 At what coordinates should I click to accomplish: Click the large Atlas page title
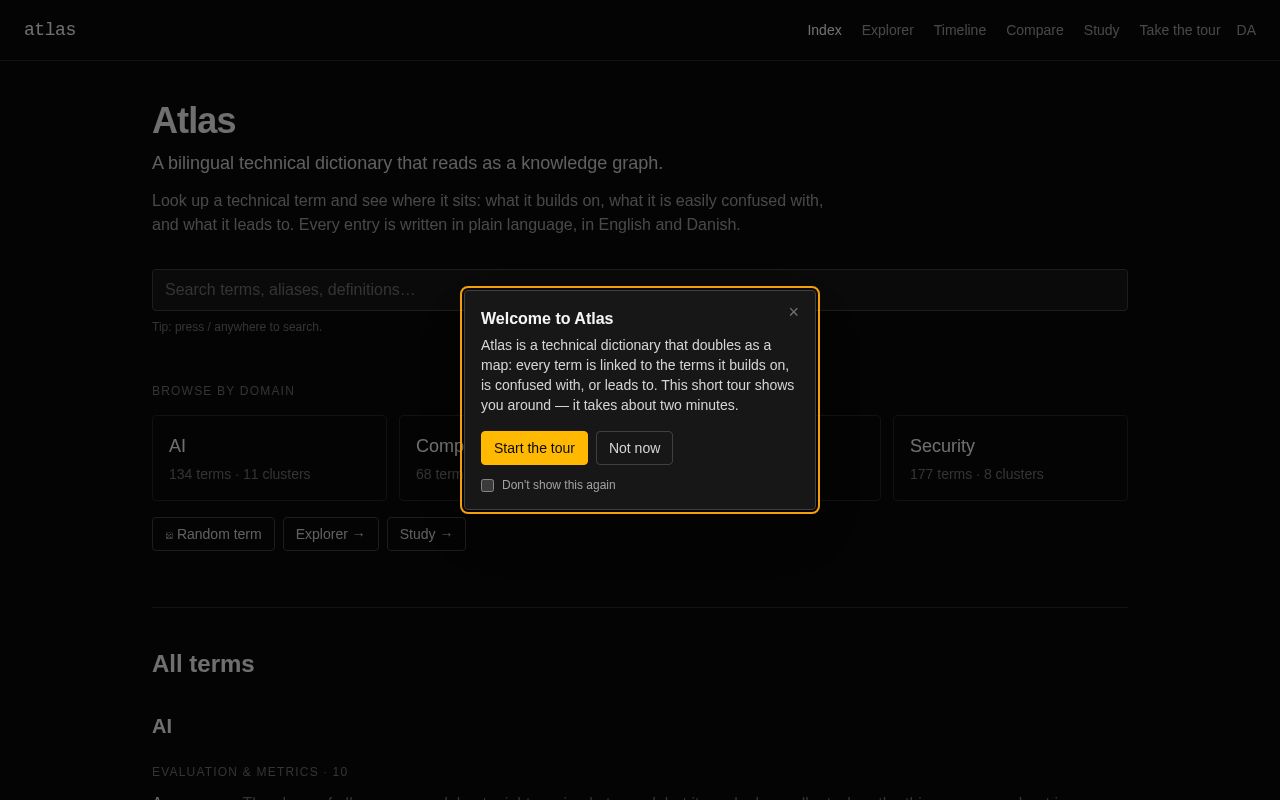tap(194, 121)
